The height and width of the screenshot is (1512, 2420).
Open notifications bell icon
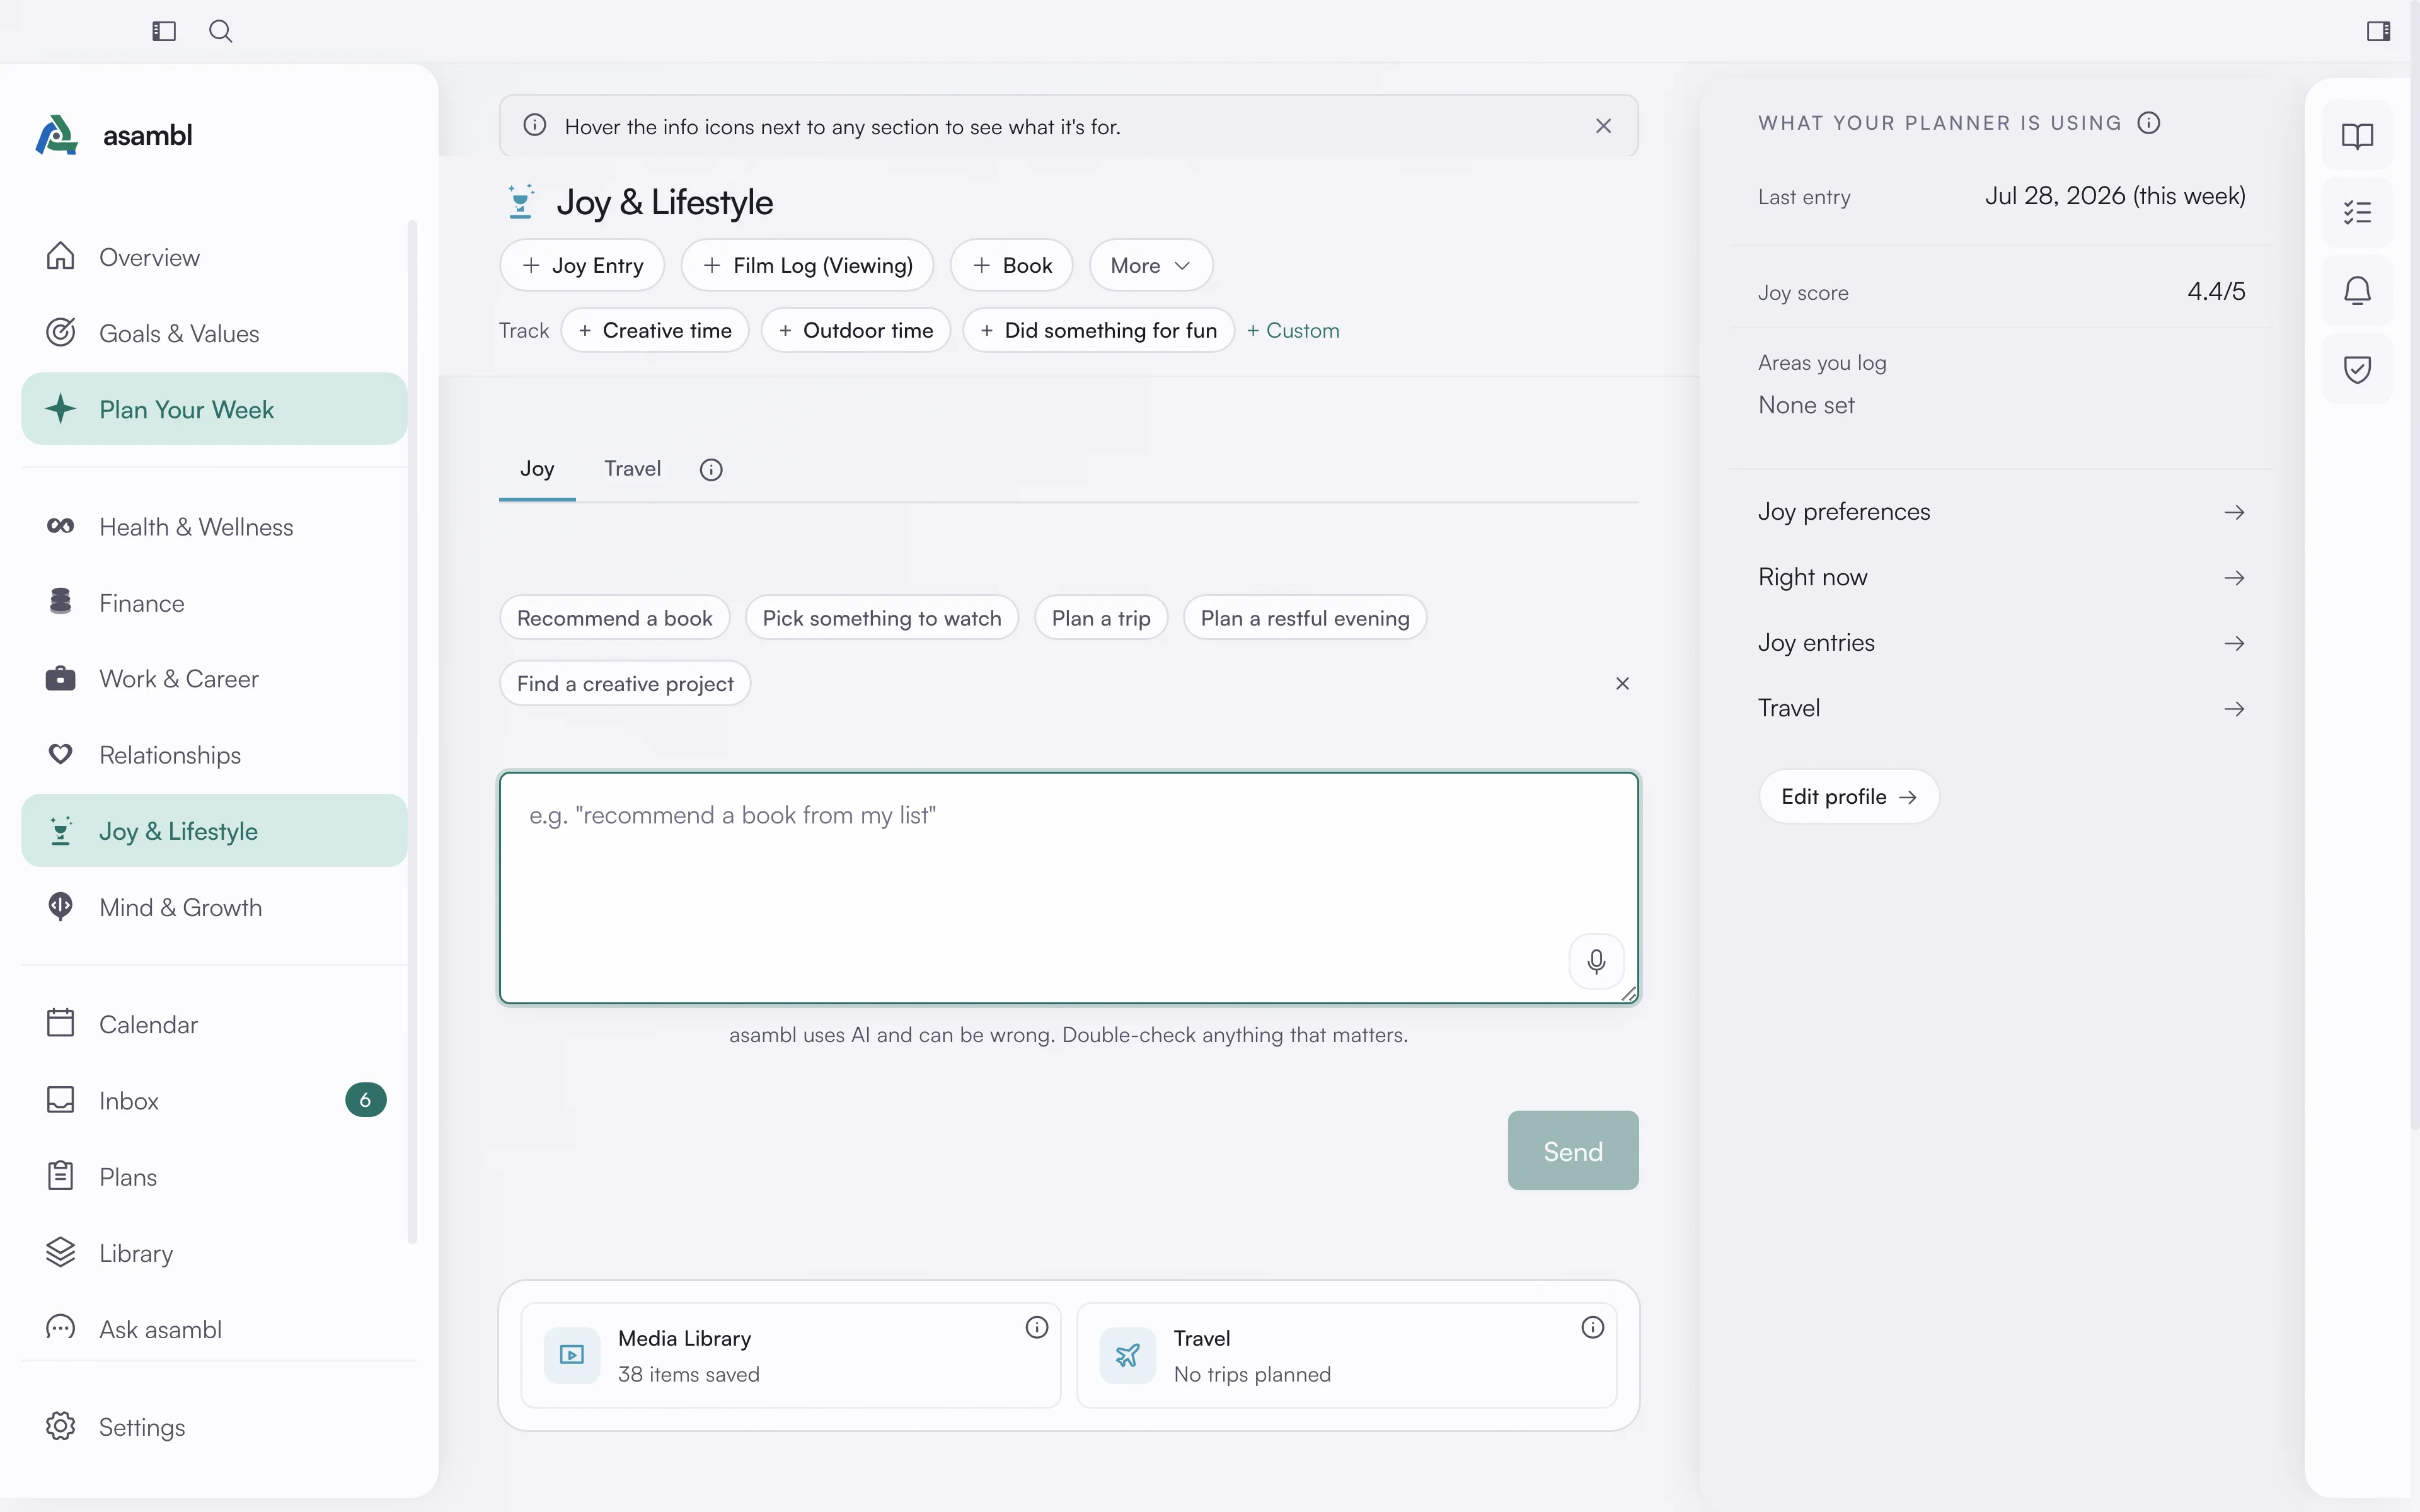coord(2357,290)
